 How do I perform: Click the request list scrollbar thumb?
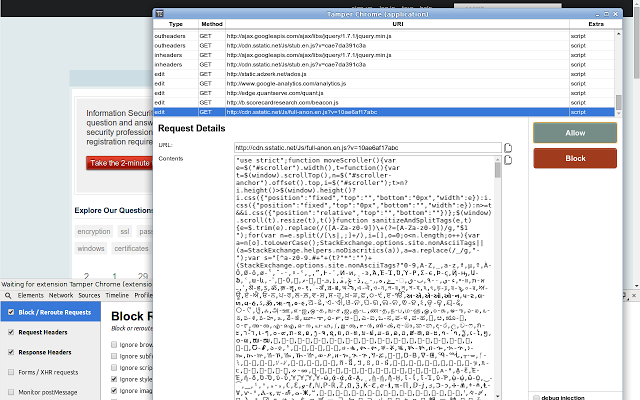click(618, 102)
